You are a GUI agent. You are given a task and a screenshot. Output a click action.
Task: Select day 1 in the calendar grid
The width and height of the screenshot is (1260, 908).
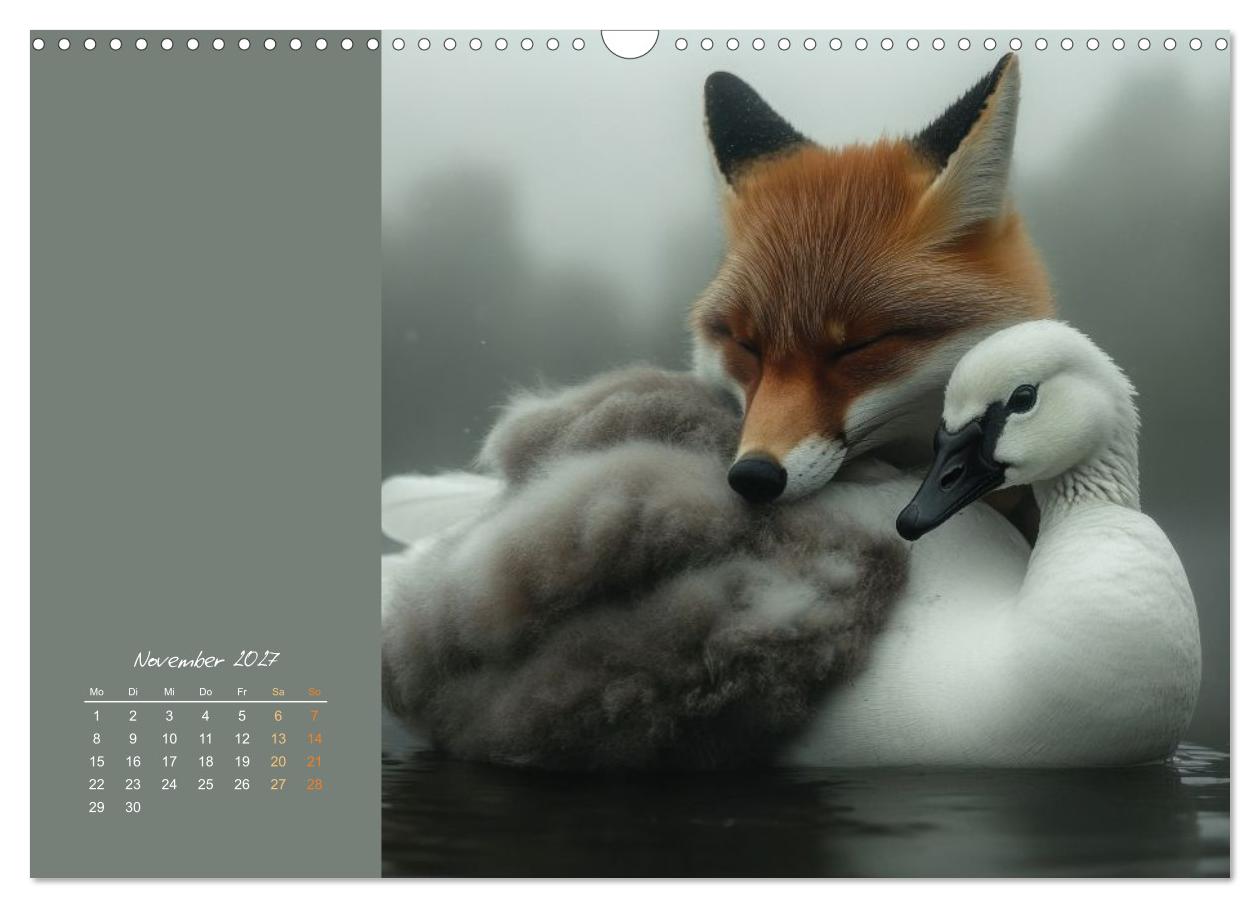click(96, 716)
